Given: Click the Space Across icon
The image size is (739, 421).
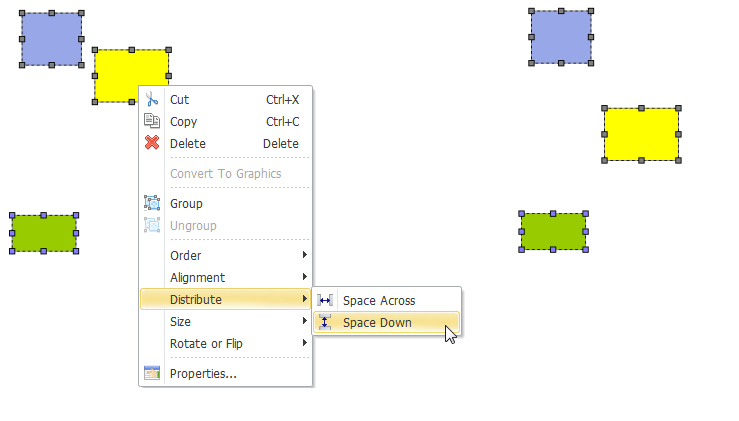Looking at the screenshot, I should click(x=325, y=300).
